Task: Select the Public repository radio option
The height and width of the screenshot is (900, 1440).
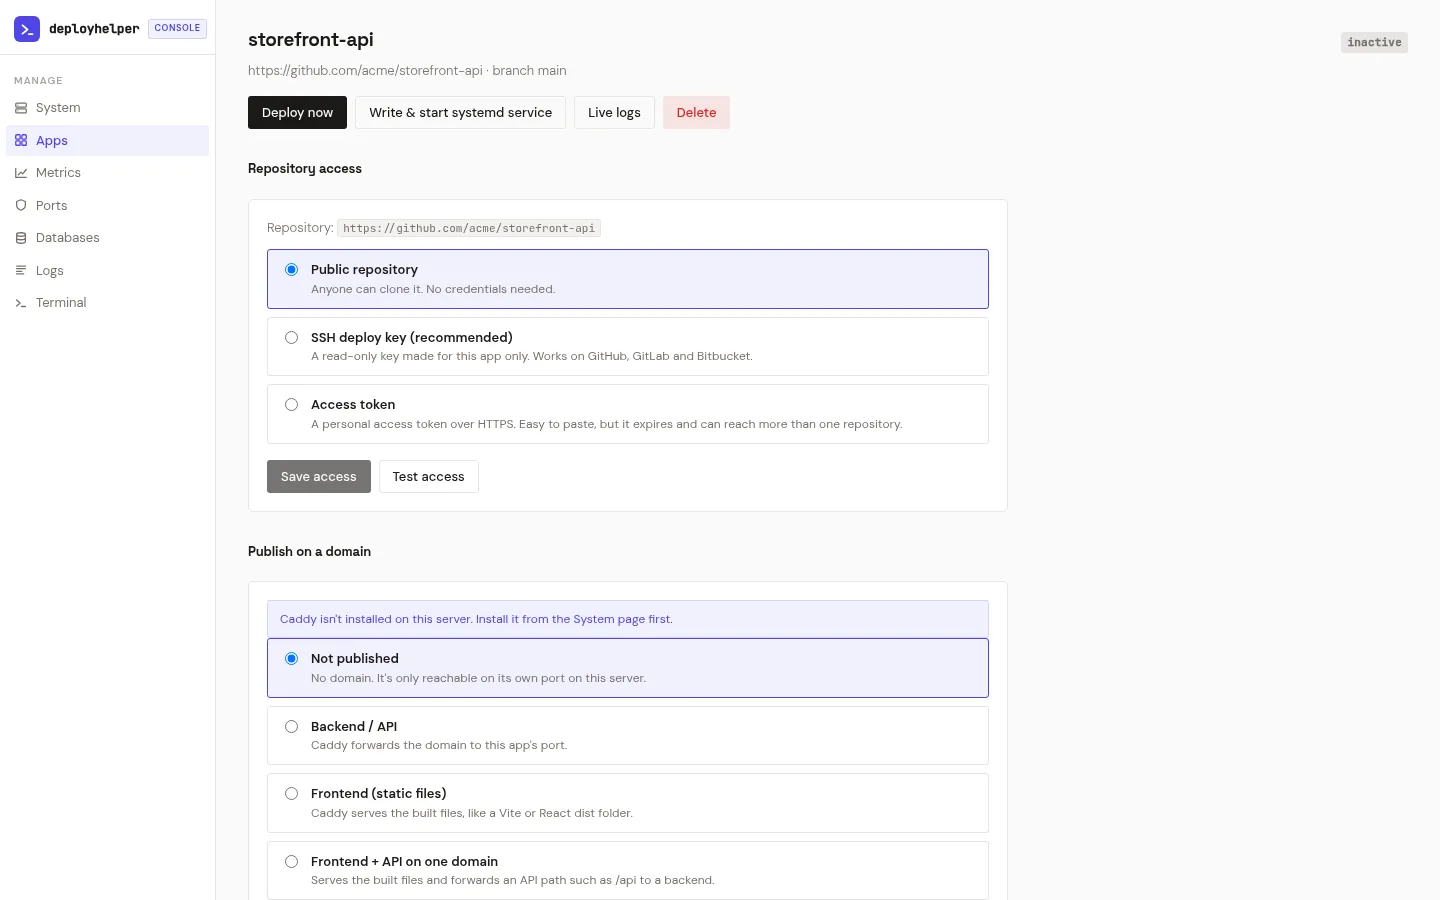Action: (292, 270)
